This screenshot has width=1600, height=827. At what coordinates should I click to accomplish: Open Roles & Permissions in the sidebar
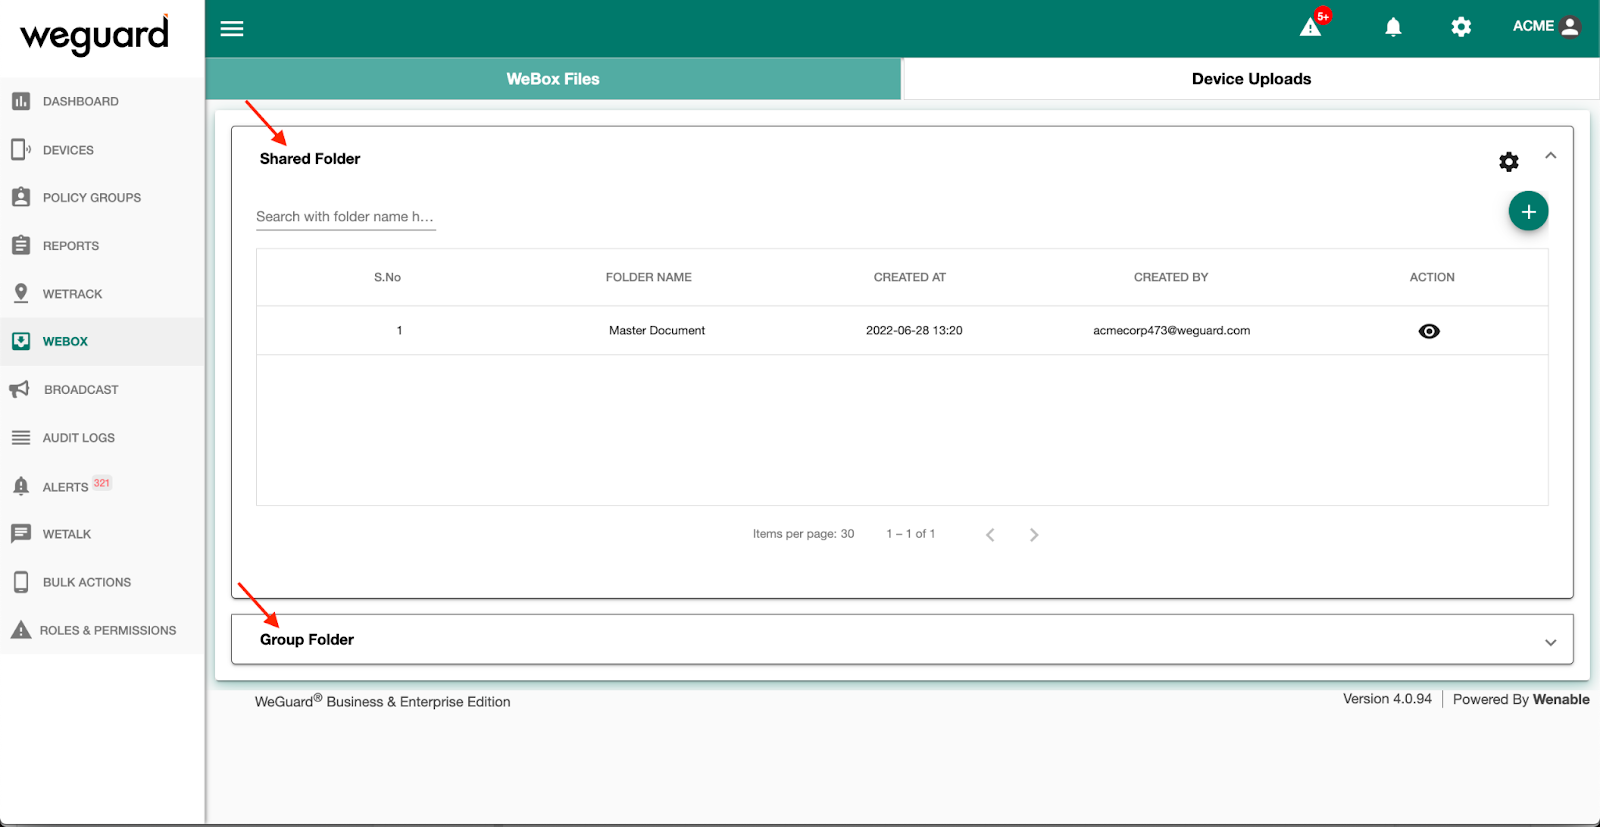point(102,630)
